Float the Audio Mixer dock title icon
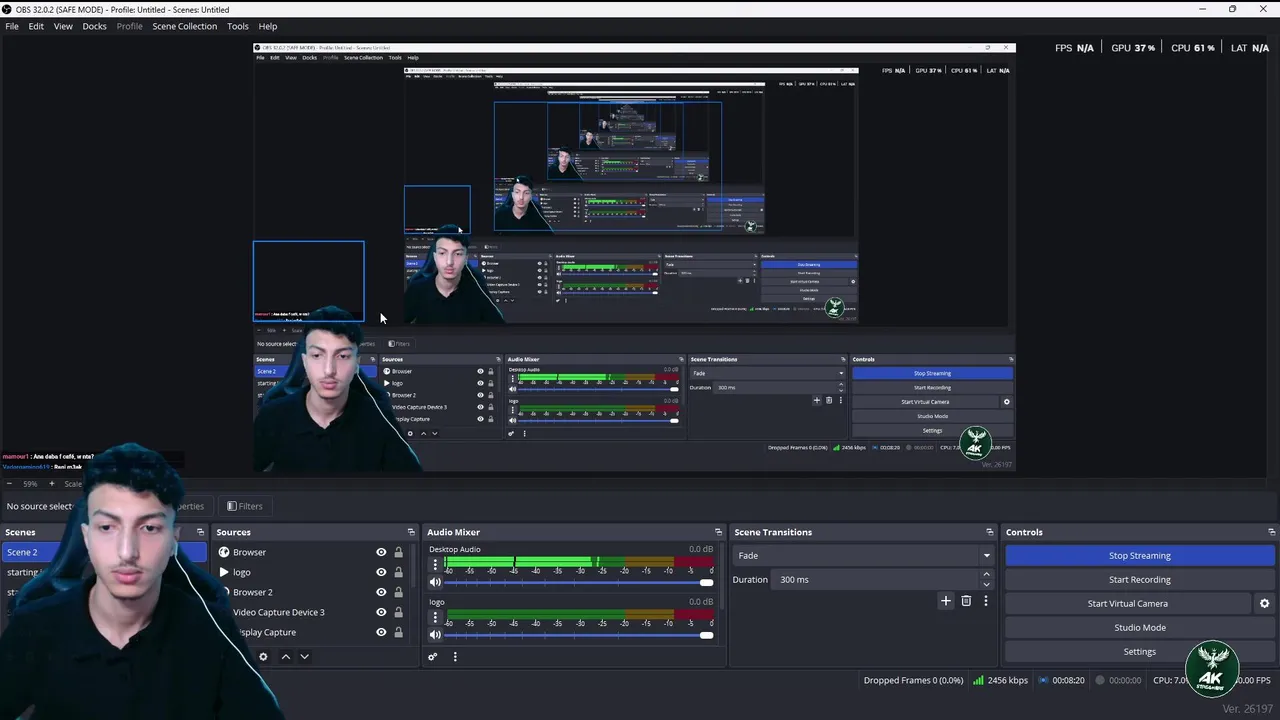This screenshot has height=720, width=1280. tap(717, 532)
